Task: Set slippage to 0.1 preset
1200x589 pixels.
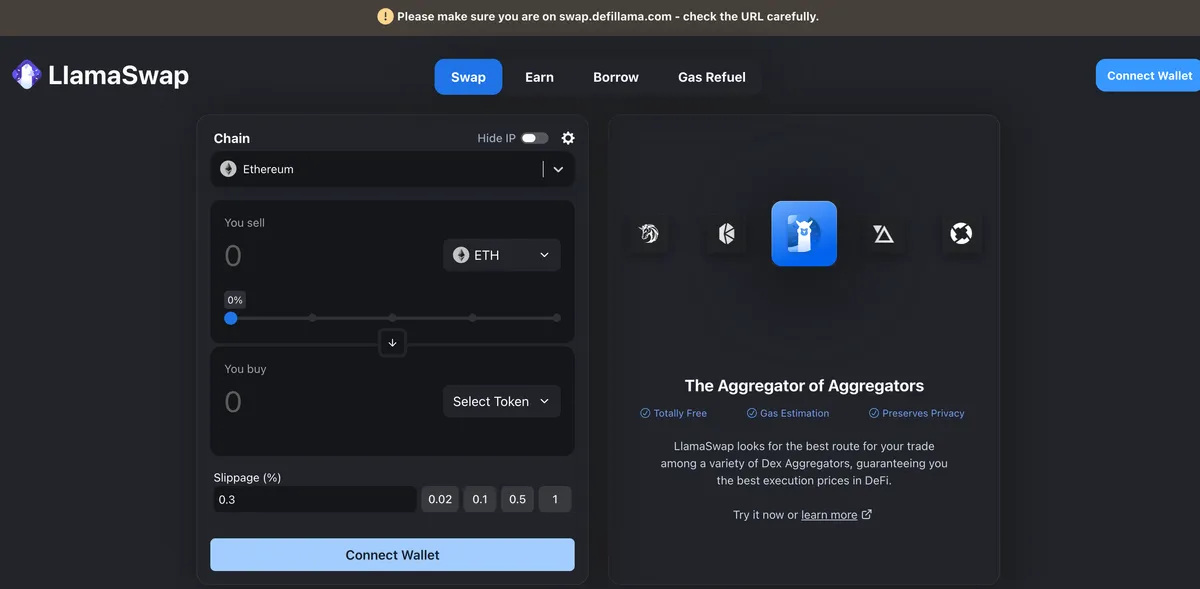Action: 480,499
